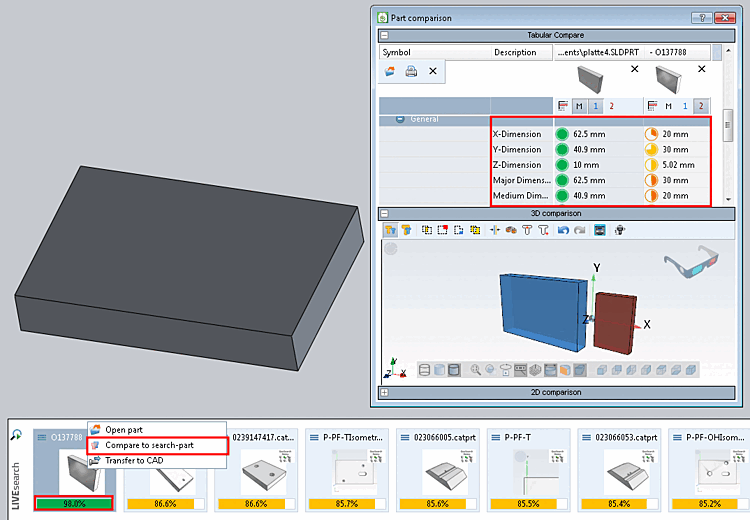Click the 3D anaglyph glasses icon
Screen dimensions: 750x520
691,261
